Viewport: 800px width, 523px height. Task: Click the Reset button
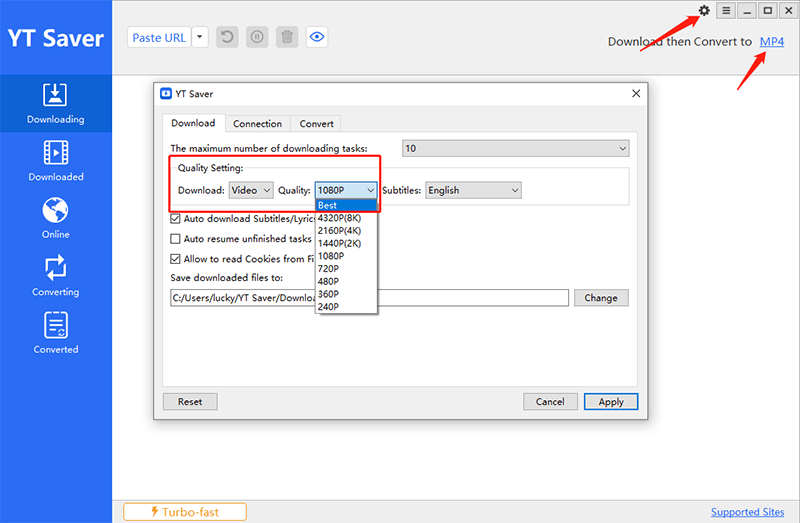coord(190,402)
